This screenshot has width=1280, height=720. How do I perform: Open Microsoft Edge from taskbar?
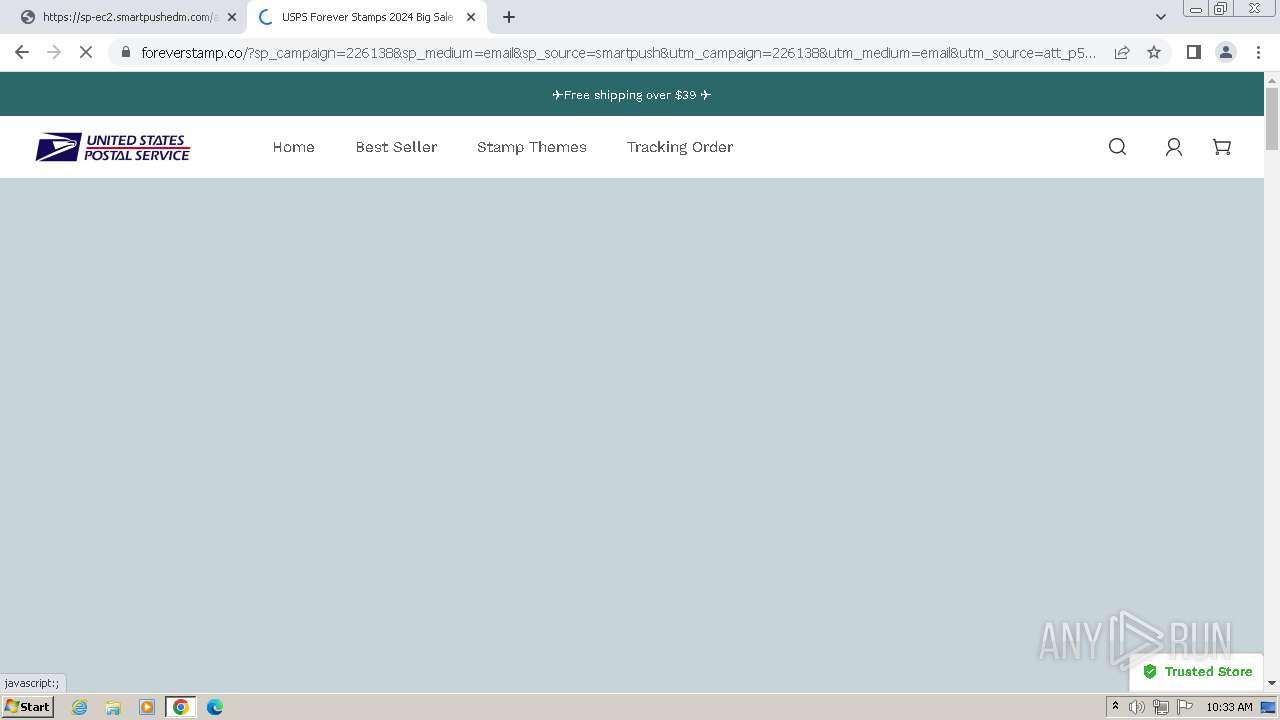coord(215,707)
